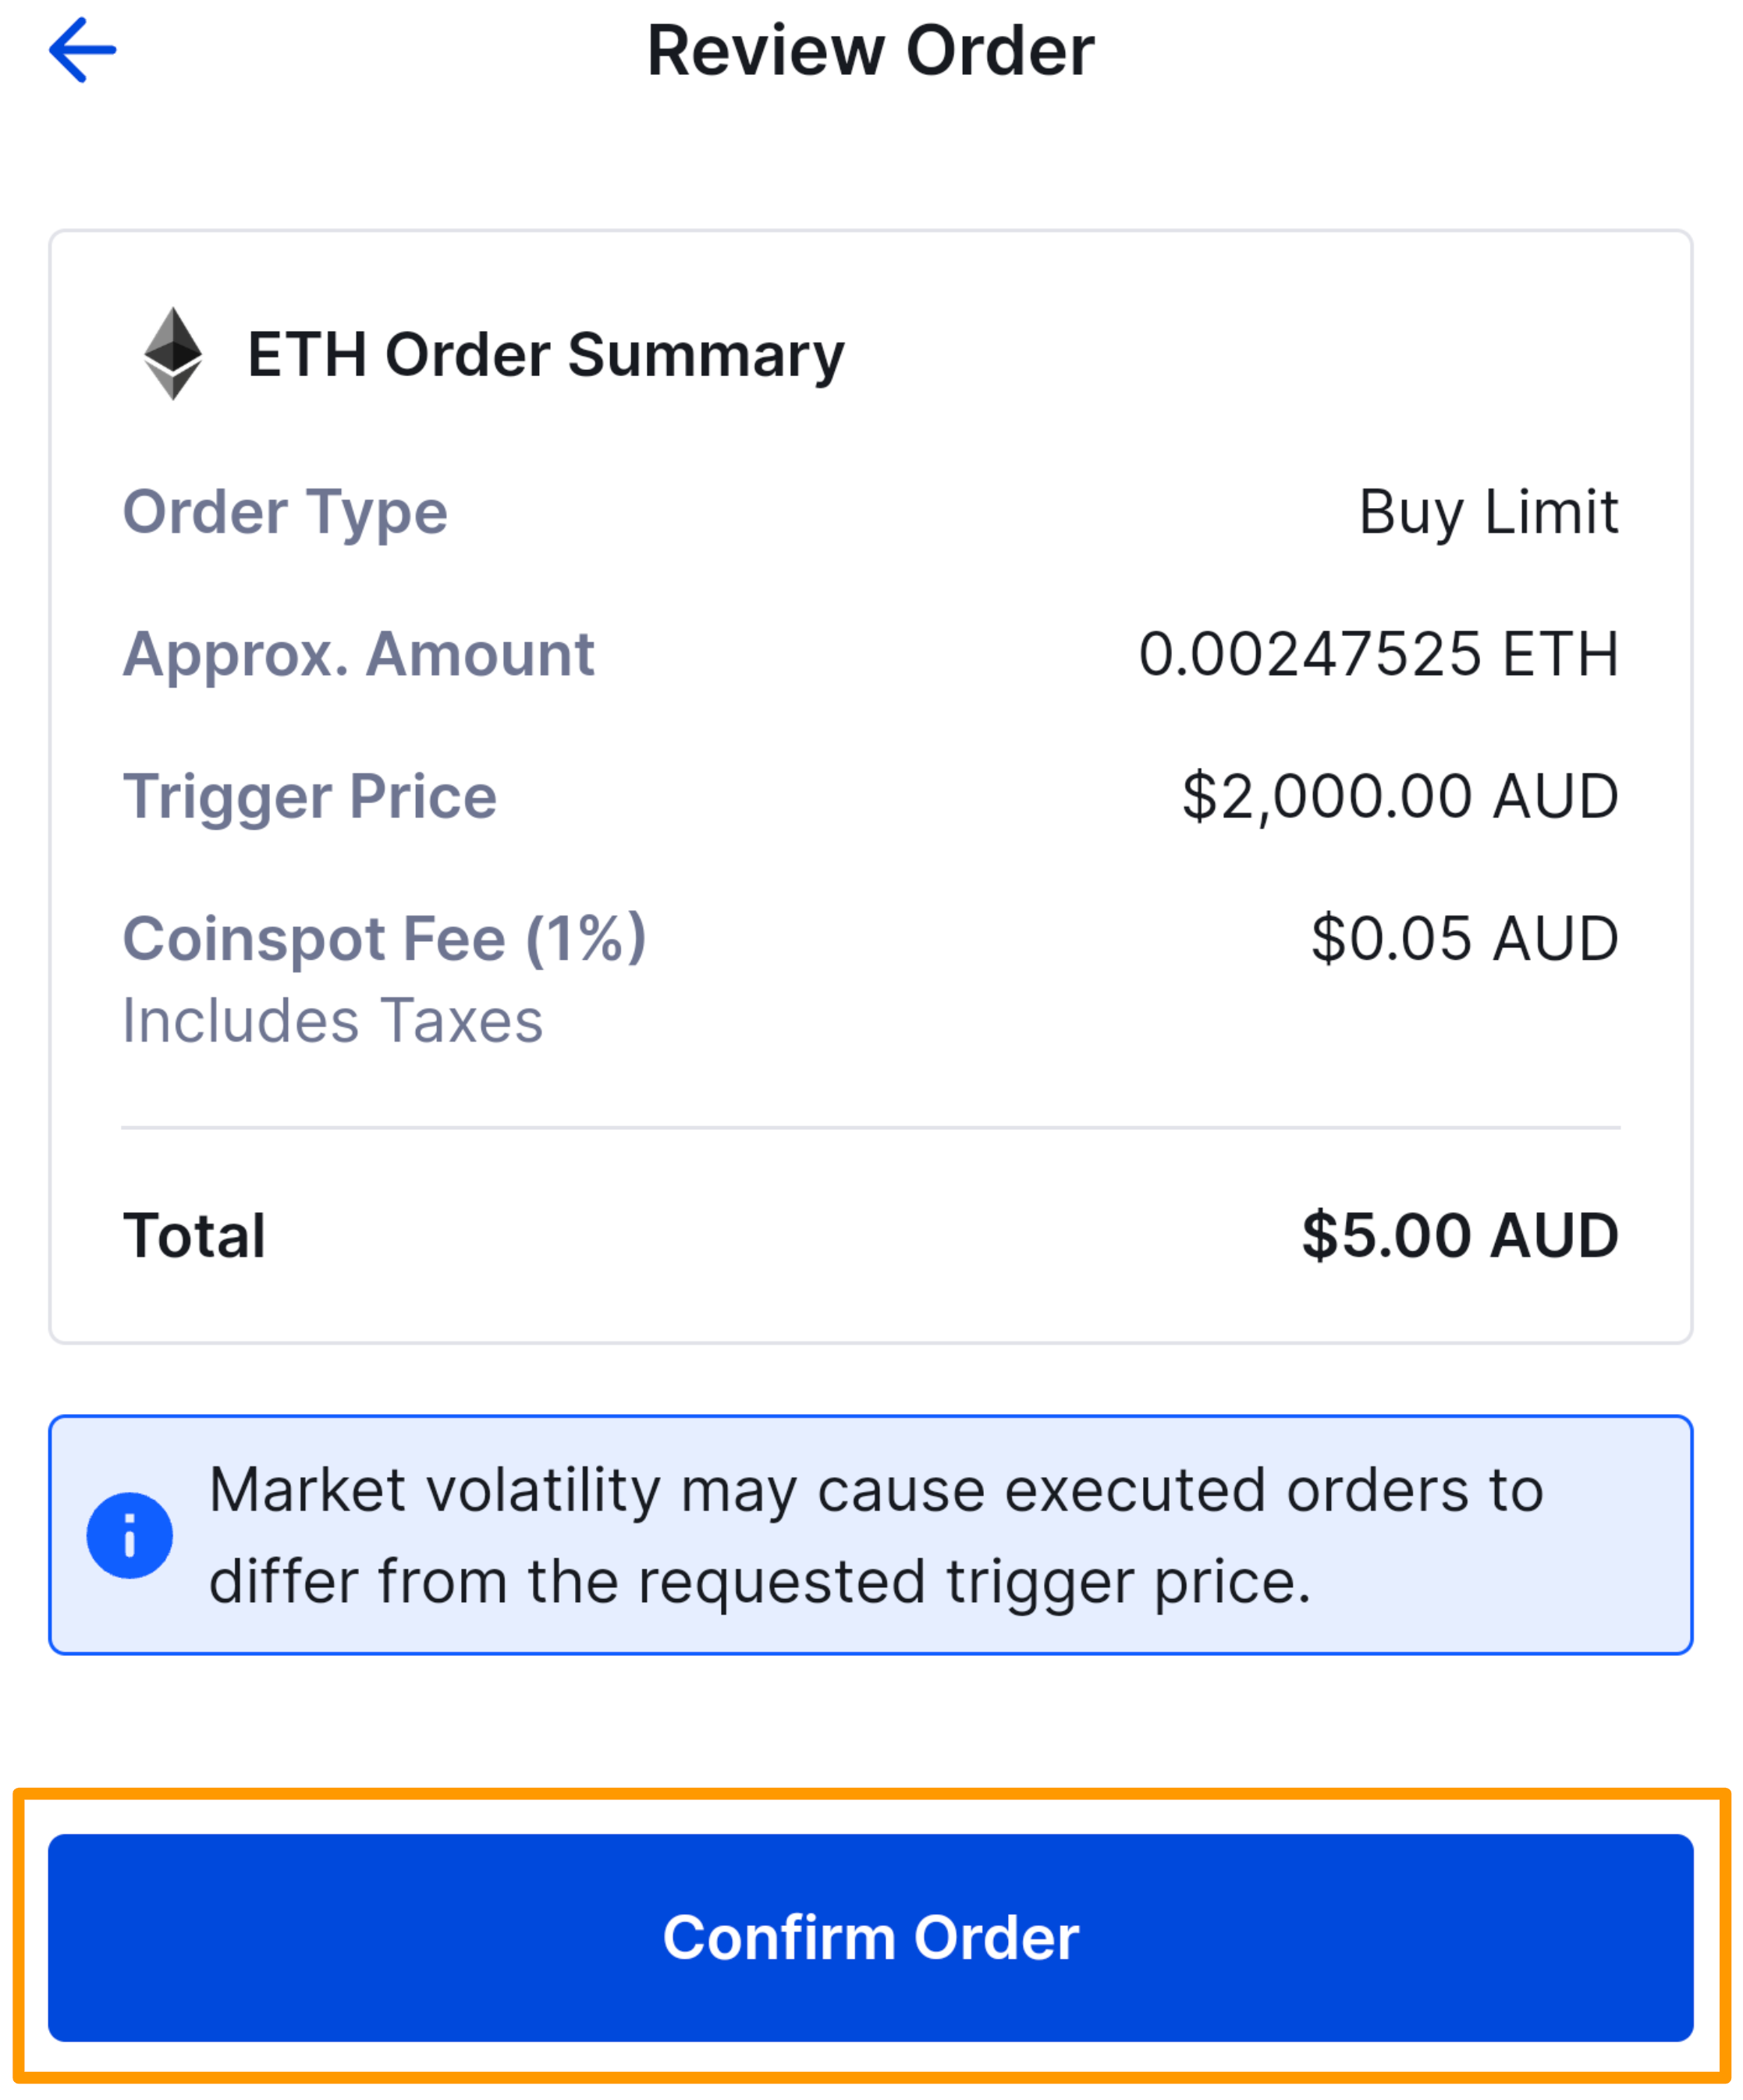Click the Buy Limit order type value
This screenshot has width=1743, height=2100.
click(1487, 513)
